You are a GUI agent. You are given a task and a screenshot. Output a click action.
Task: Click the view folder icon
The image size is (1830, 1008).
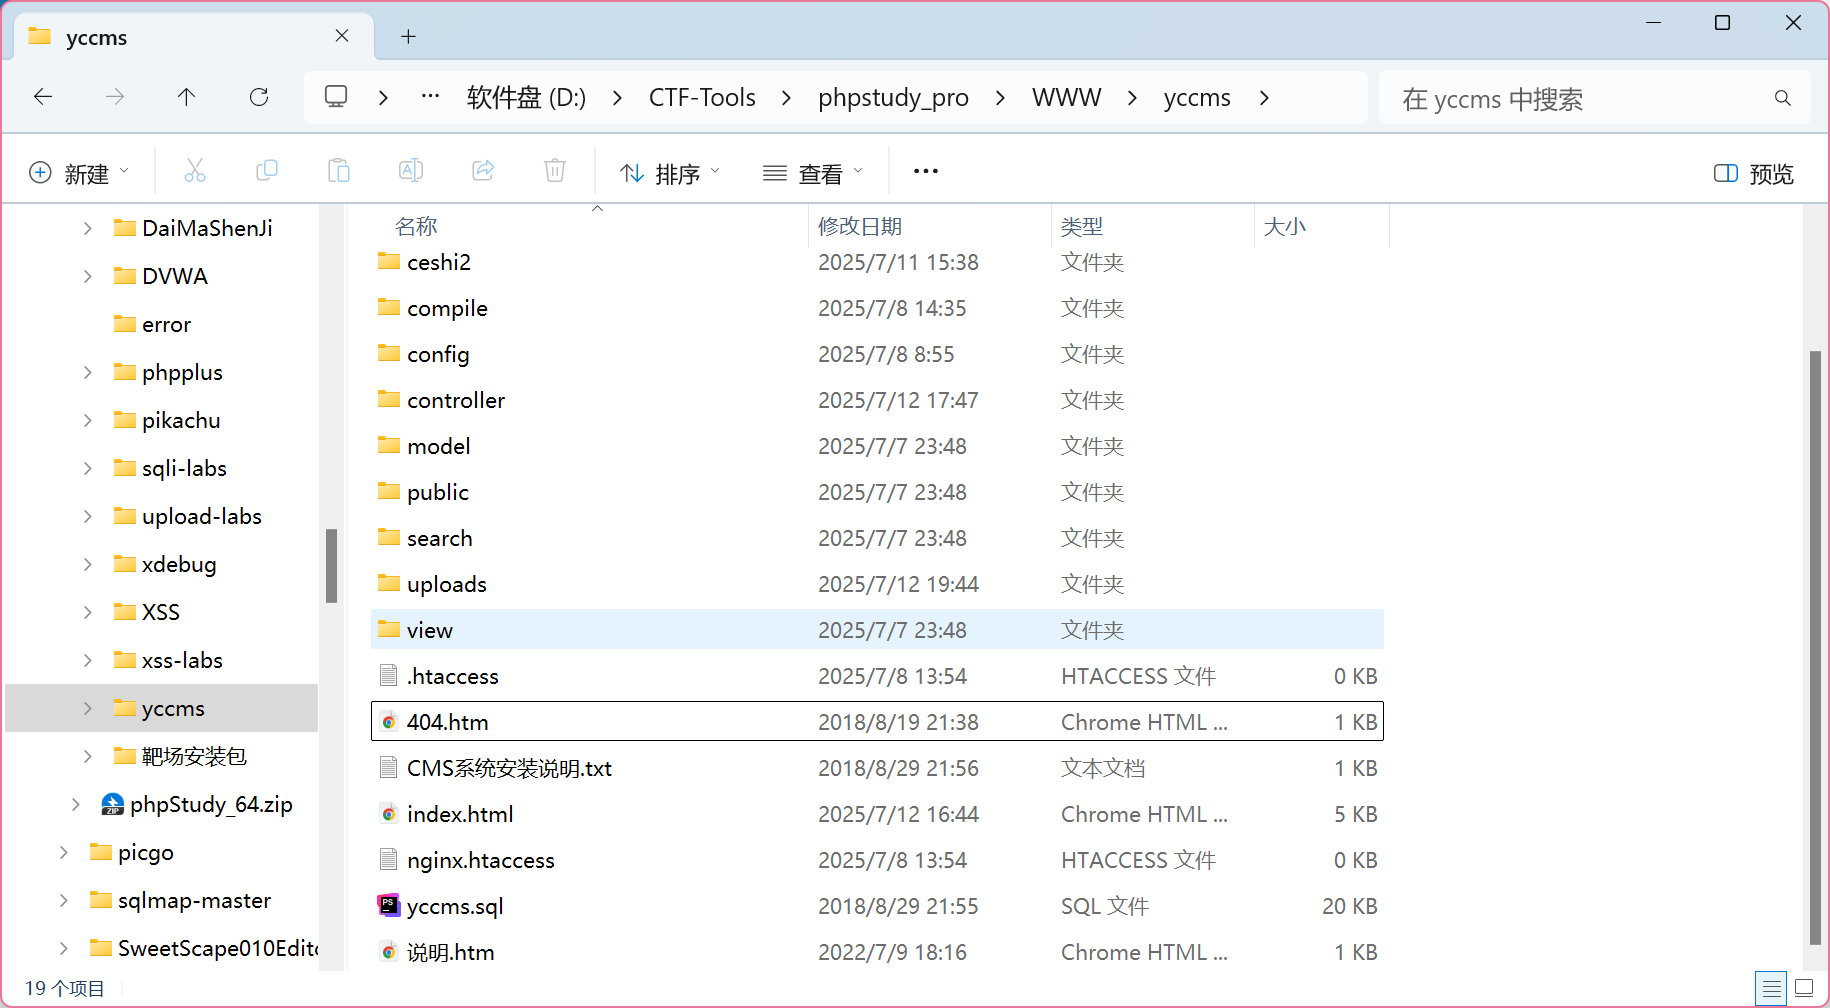point(389,630)
